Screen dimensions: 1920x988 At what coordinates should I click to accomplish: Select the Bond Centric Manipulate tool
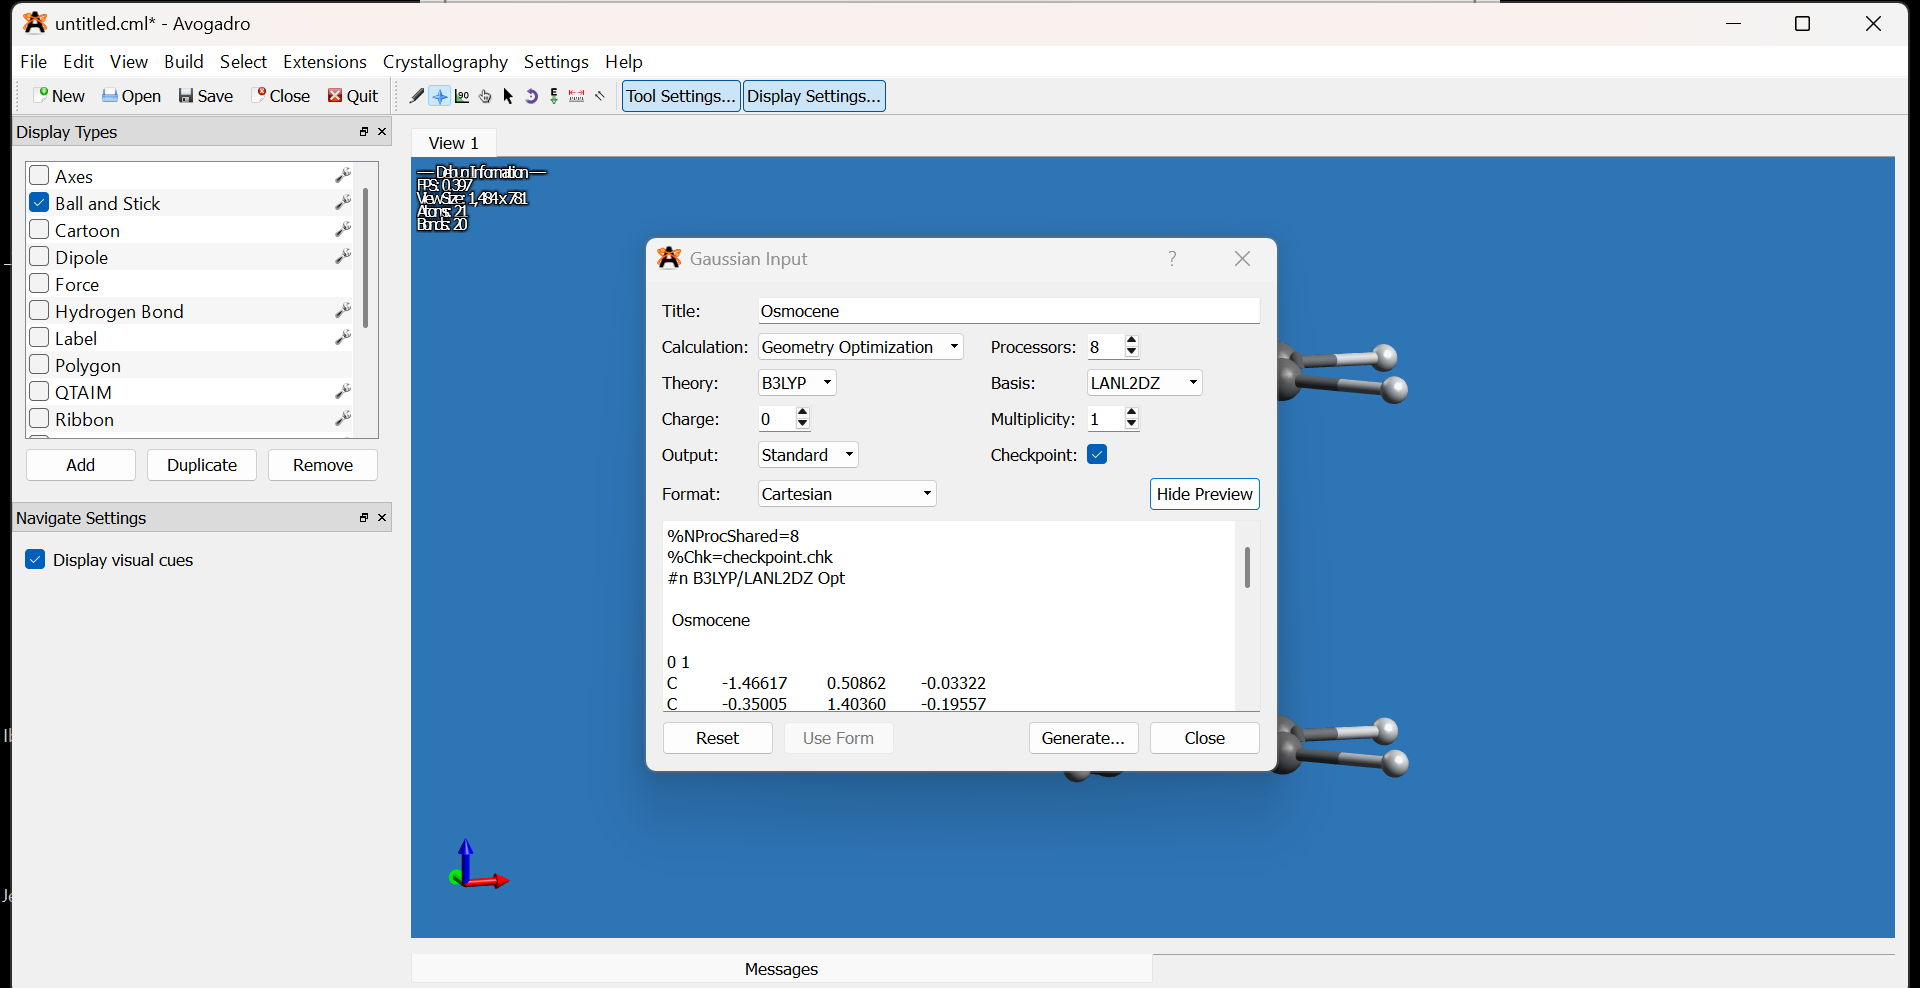462,96
